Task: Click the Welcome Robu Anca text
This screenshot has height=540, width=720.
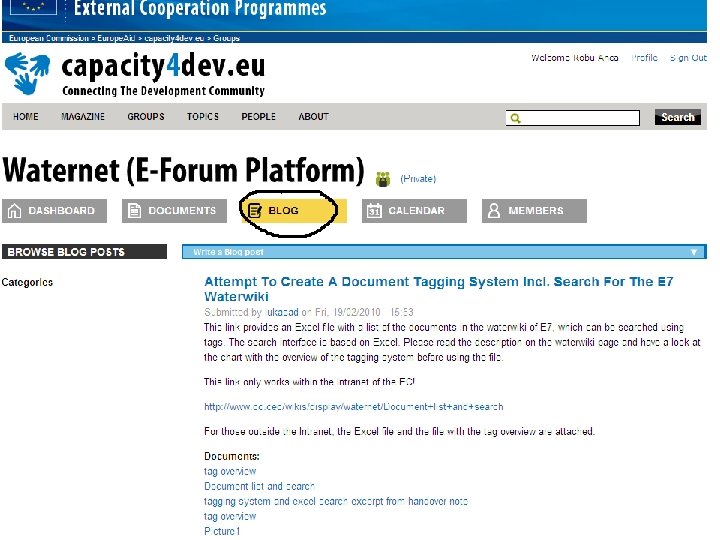Action: point(574,58)
